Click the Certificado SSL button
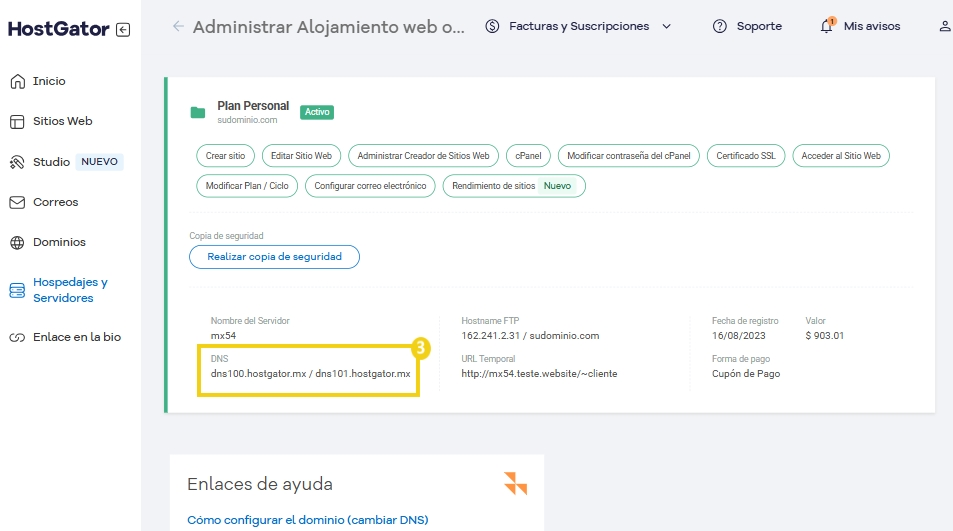The width and height of the screenshot is (953, 531). [746, 156]
